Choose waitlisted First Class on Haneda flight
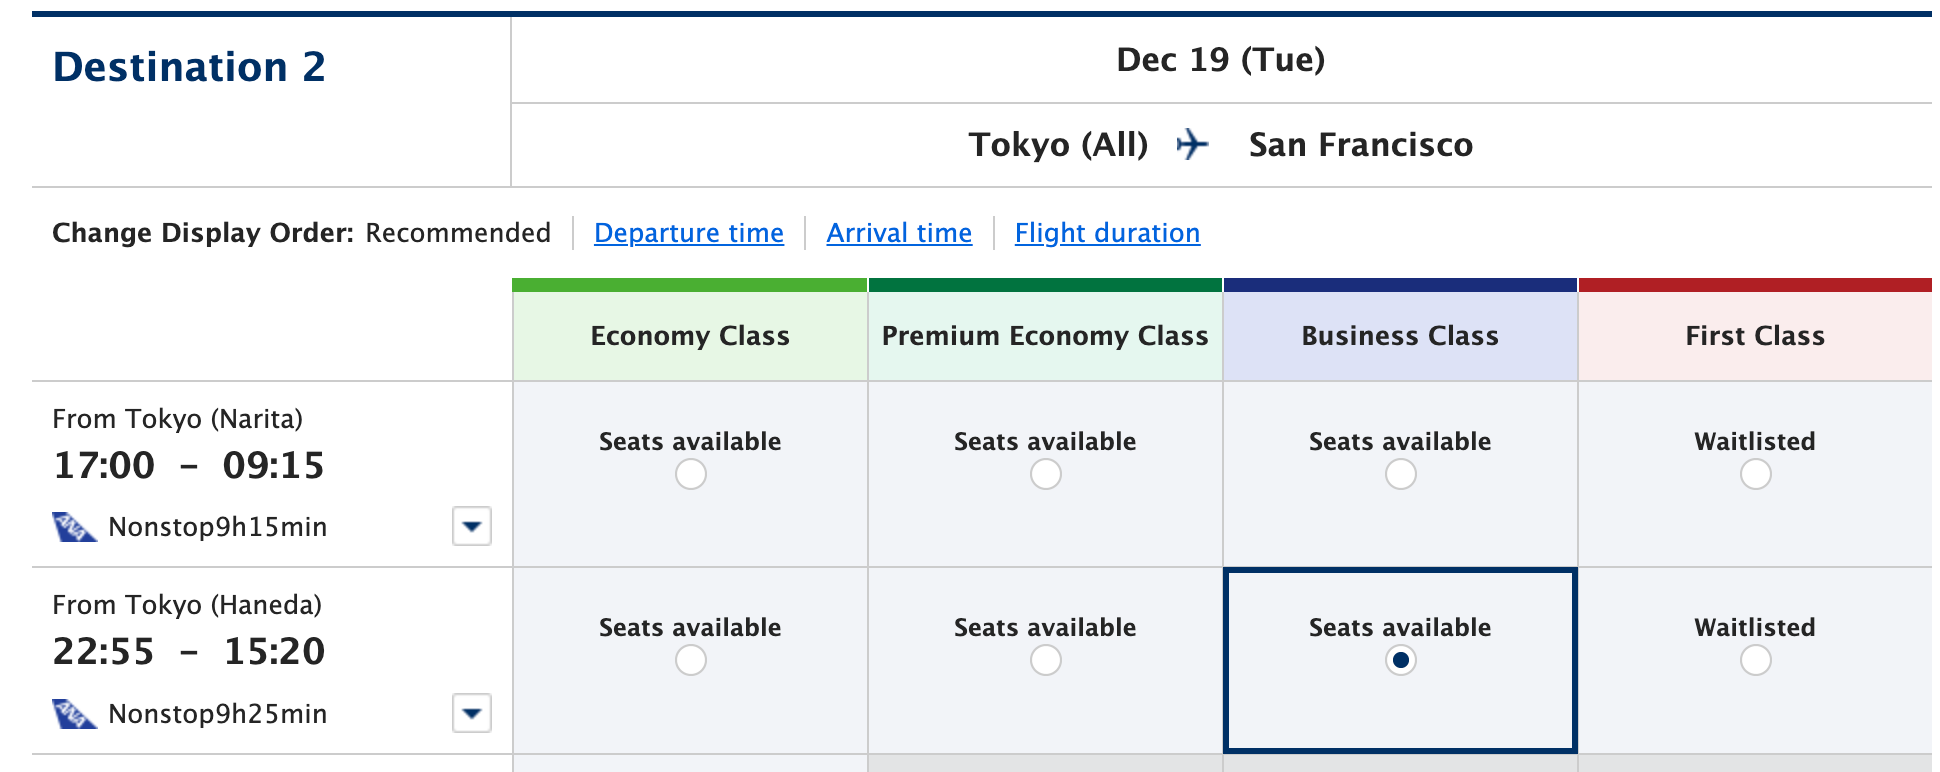The width and height of the screenshot is (1940, 772). tap(1755, 660)
